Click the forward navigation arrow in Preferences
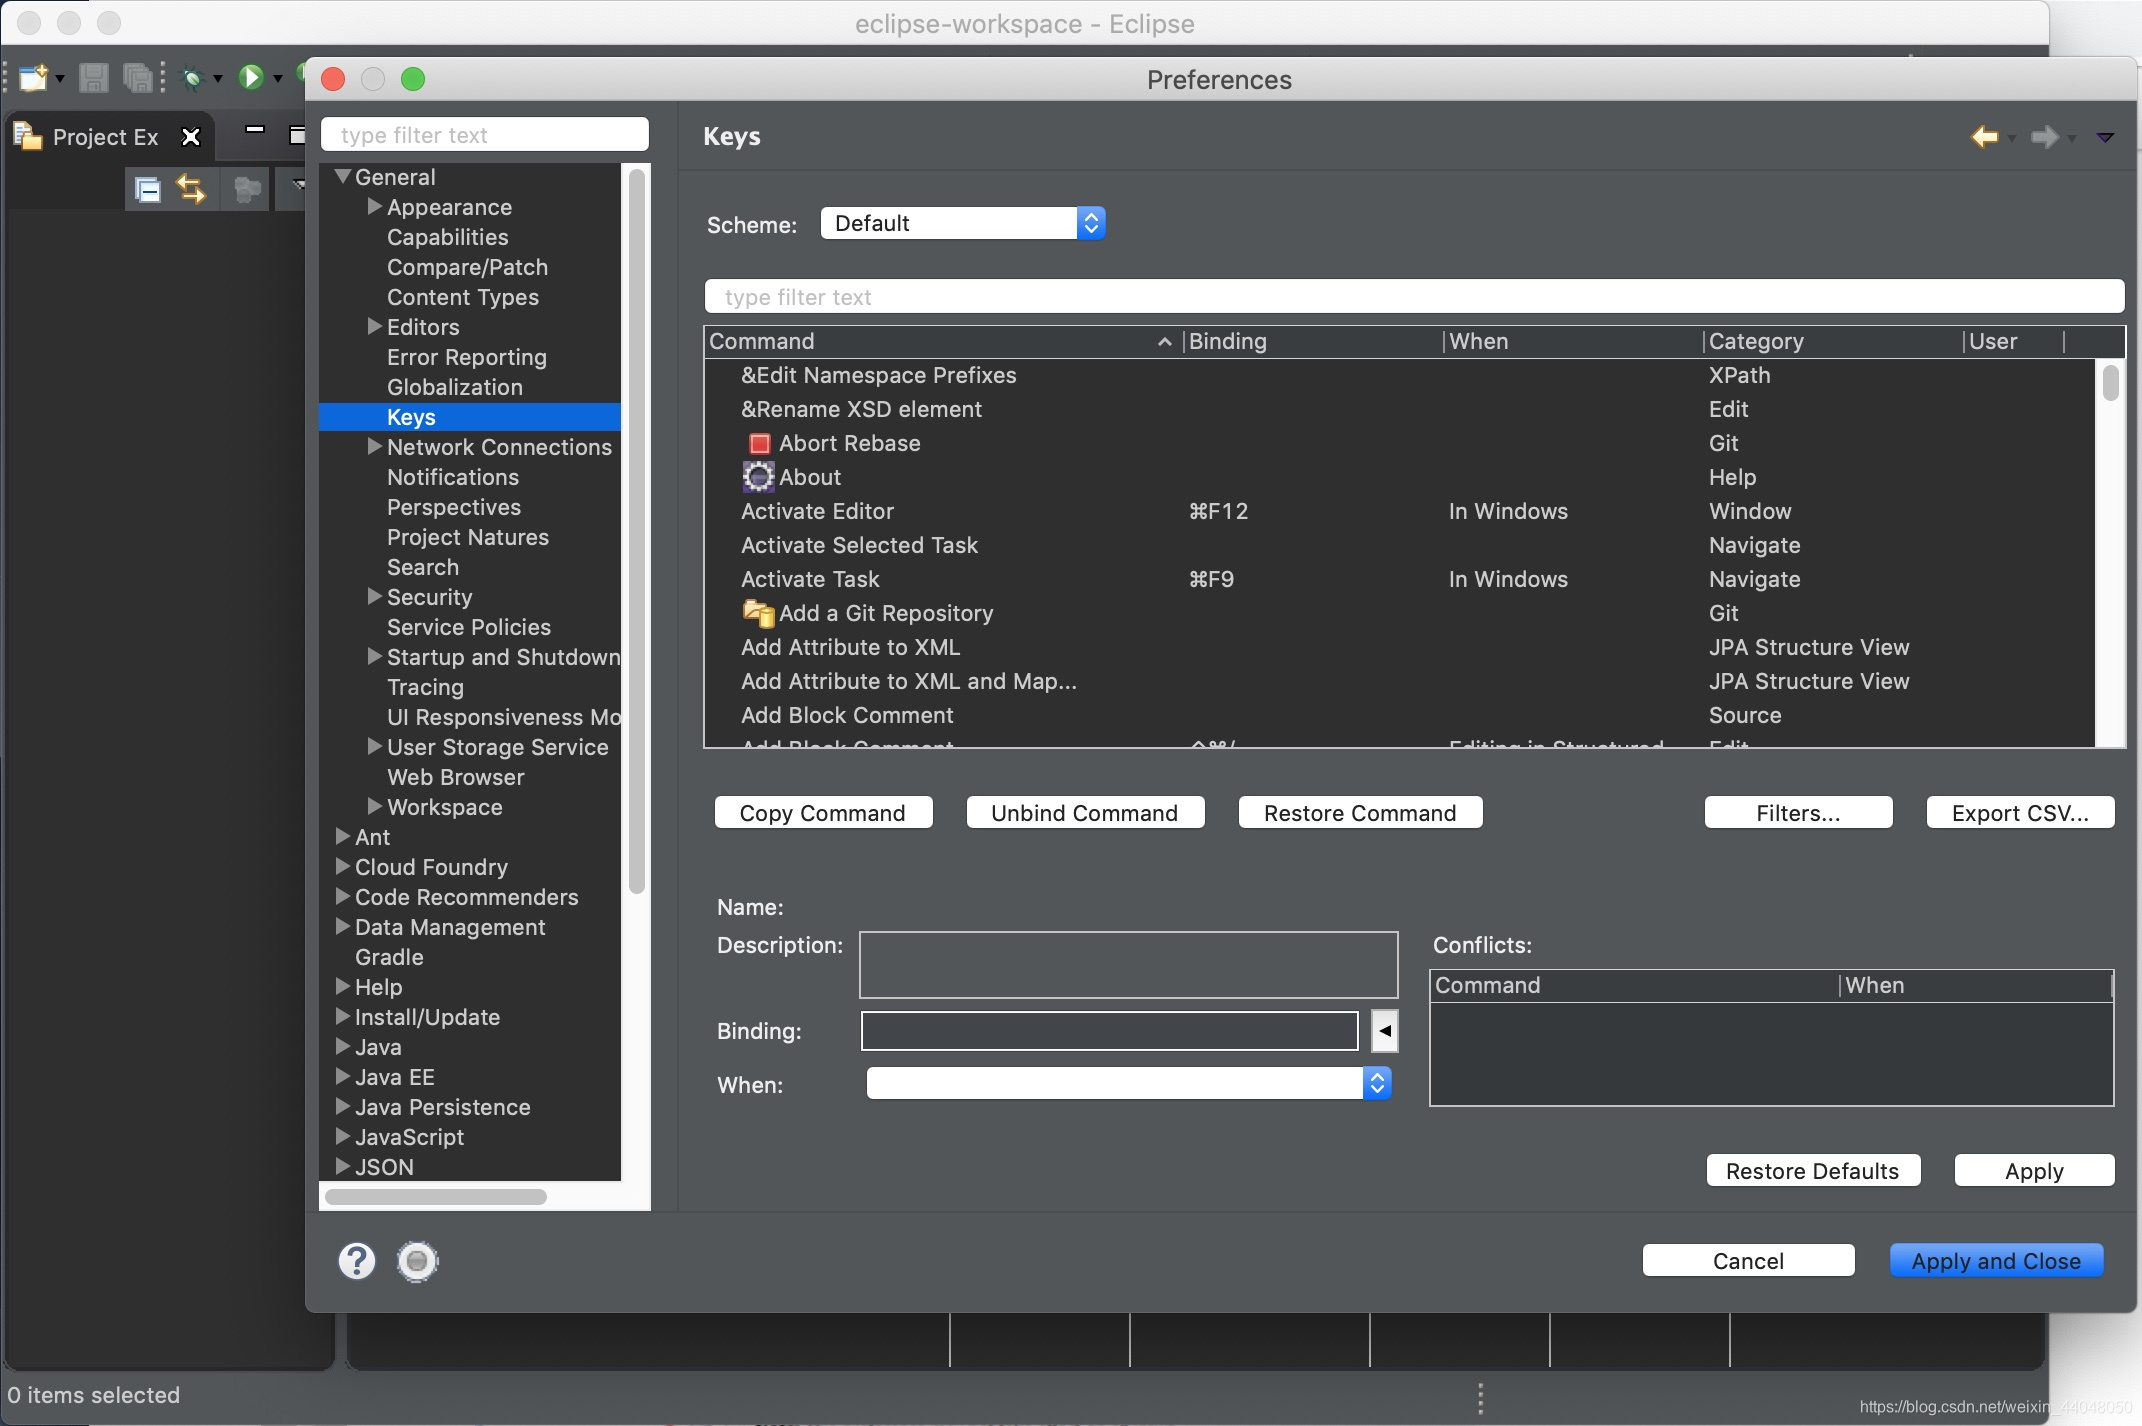 pyautogui.click(x=2044, y=137)
